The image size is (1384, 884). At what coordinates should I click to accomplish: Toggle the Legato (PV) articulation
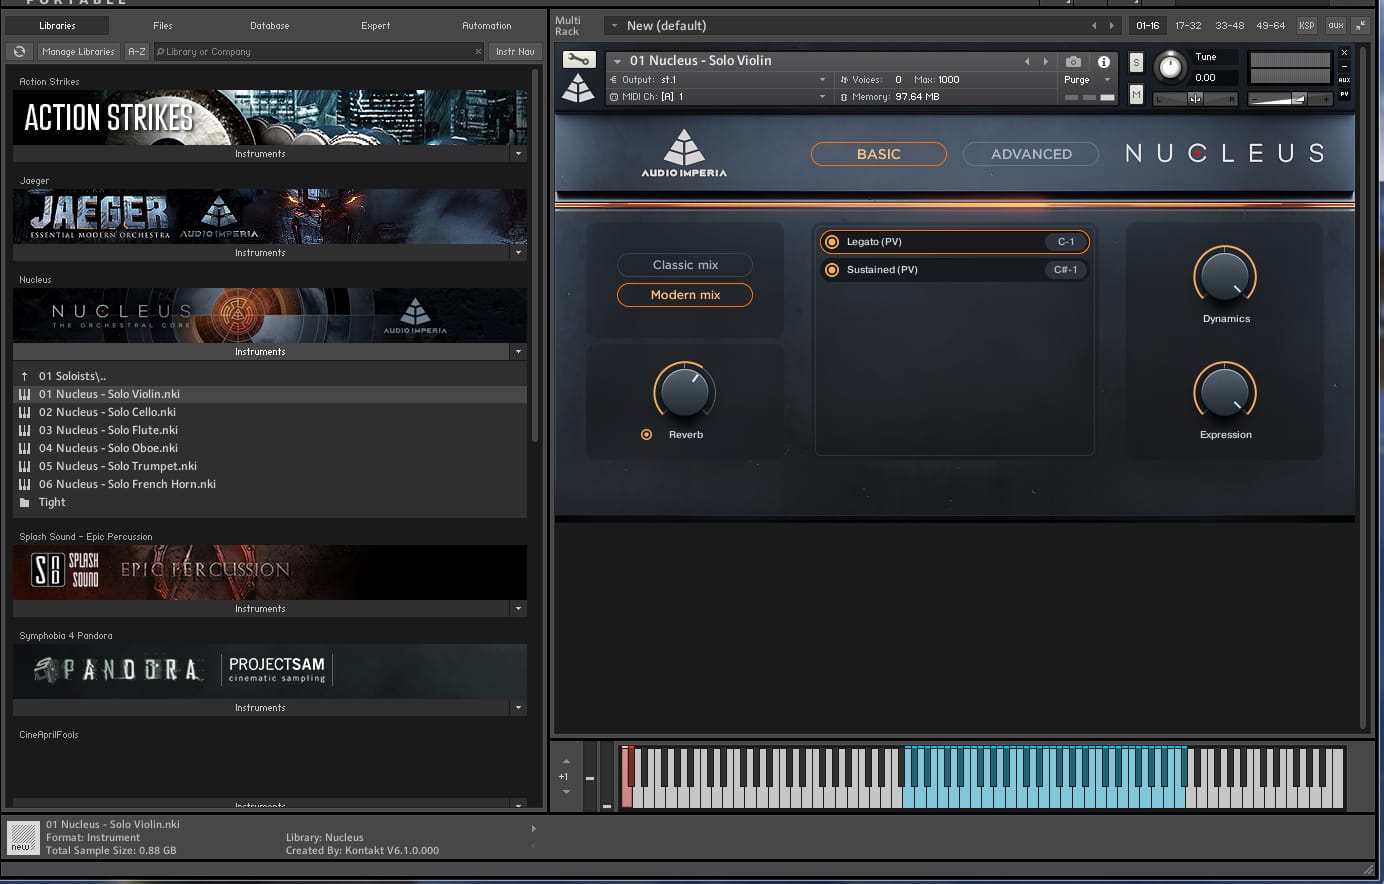click(x=832, y=241)
